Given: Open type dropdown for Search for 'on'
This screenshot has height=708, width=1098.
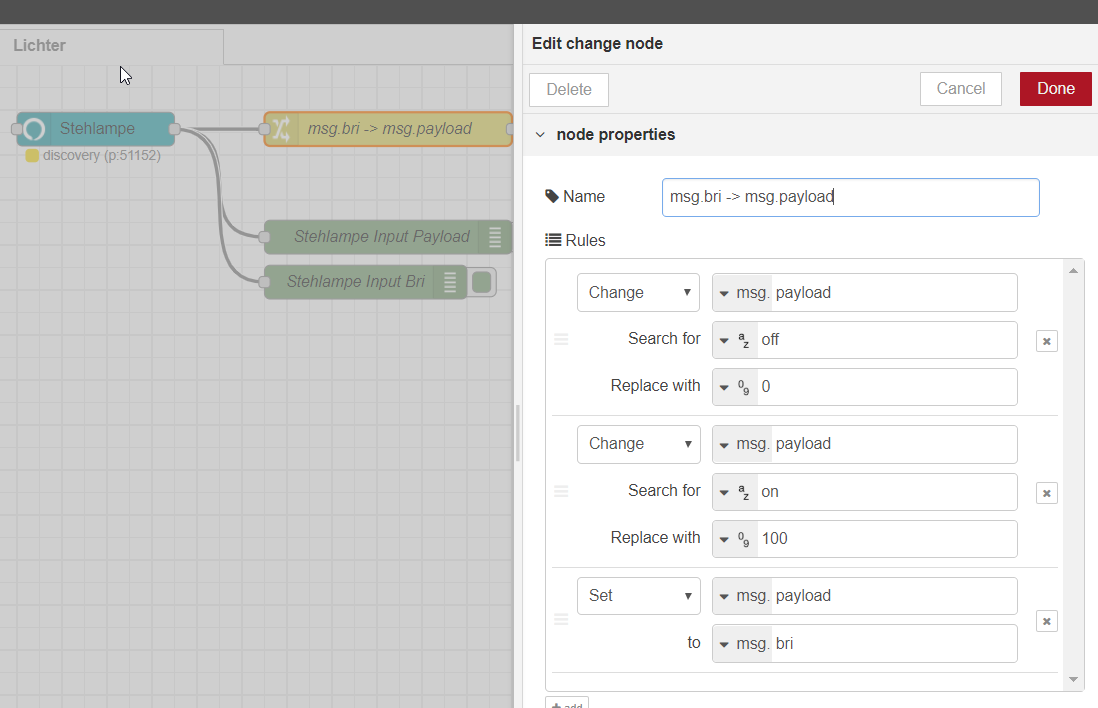Looking at the screenshot, I should tap(724, 492).
